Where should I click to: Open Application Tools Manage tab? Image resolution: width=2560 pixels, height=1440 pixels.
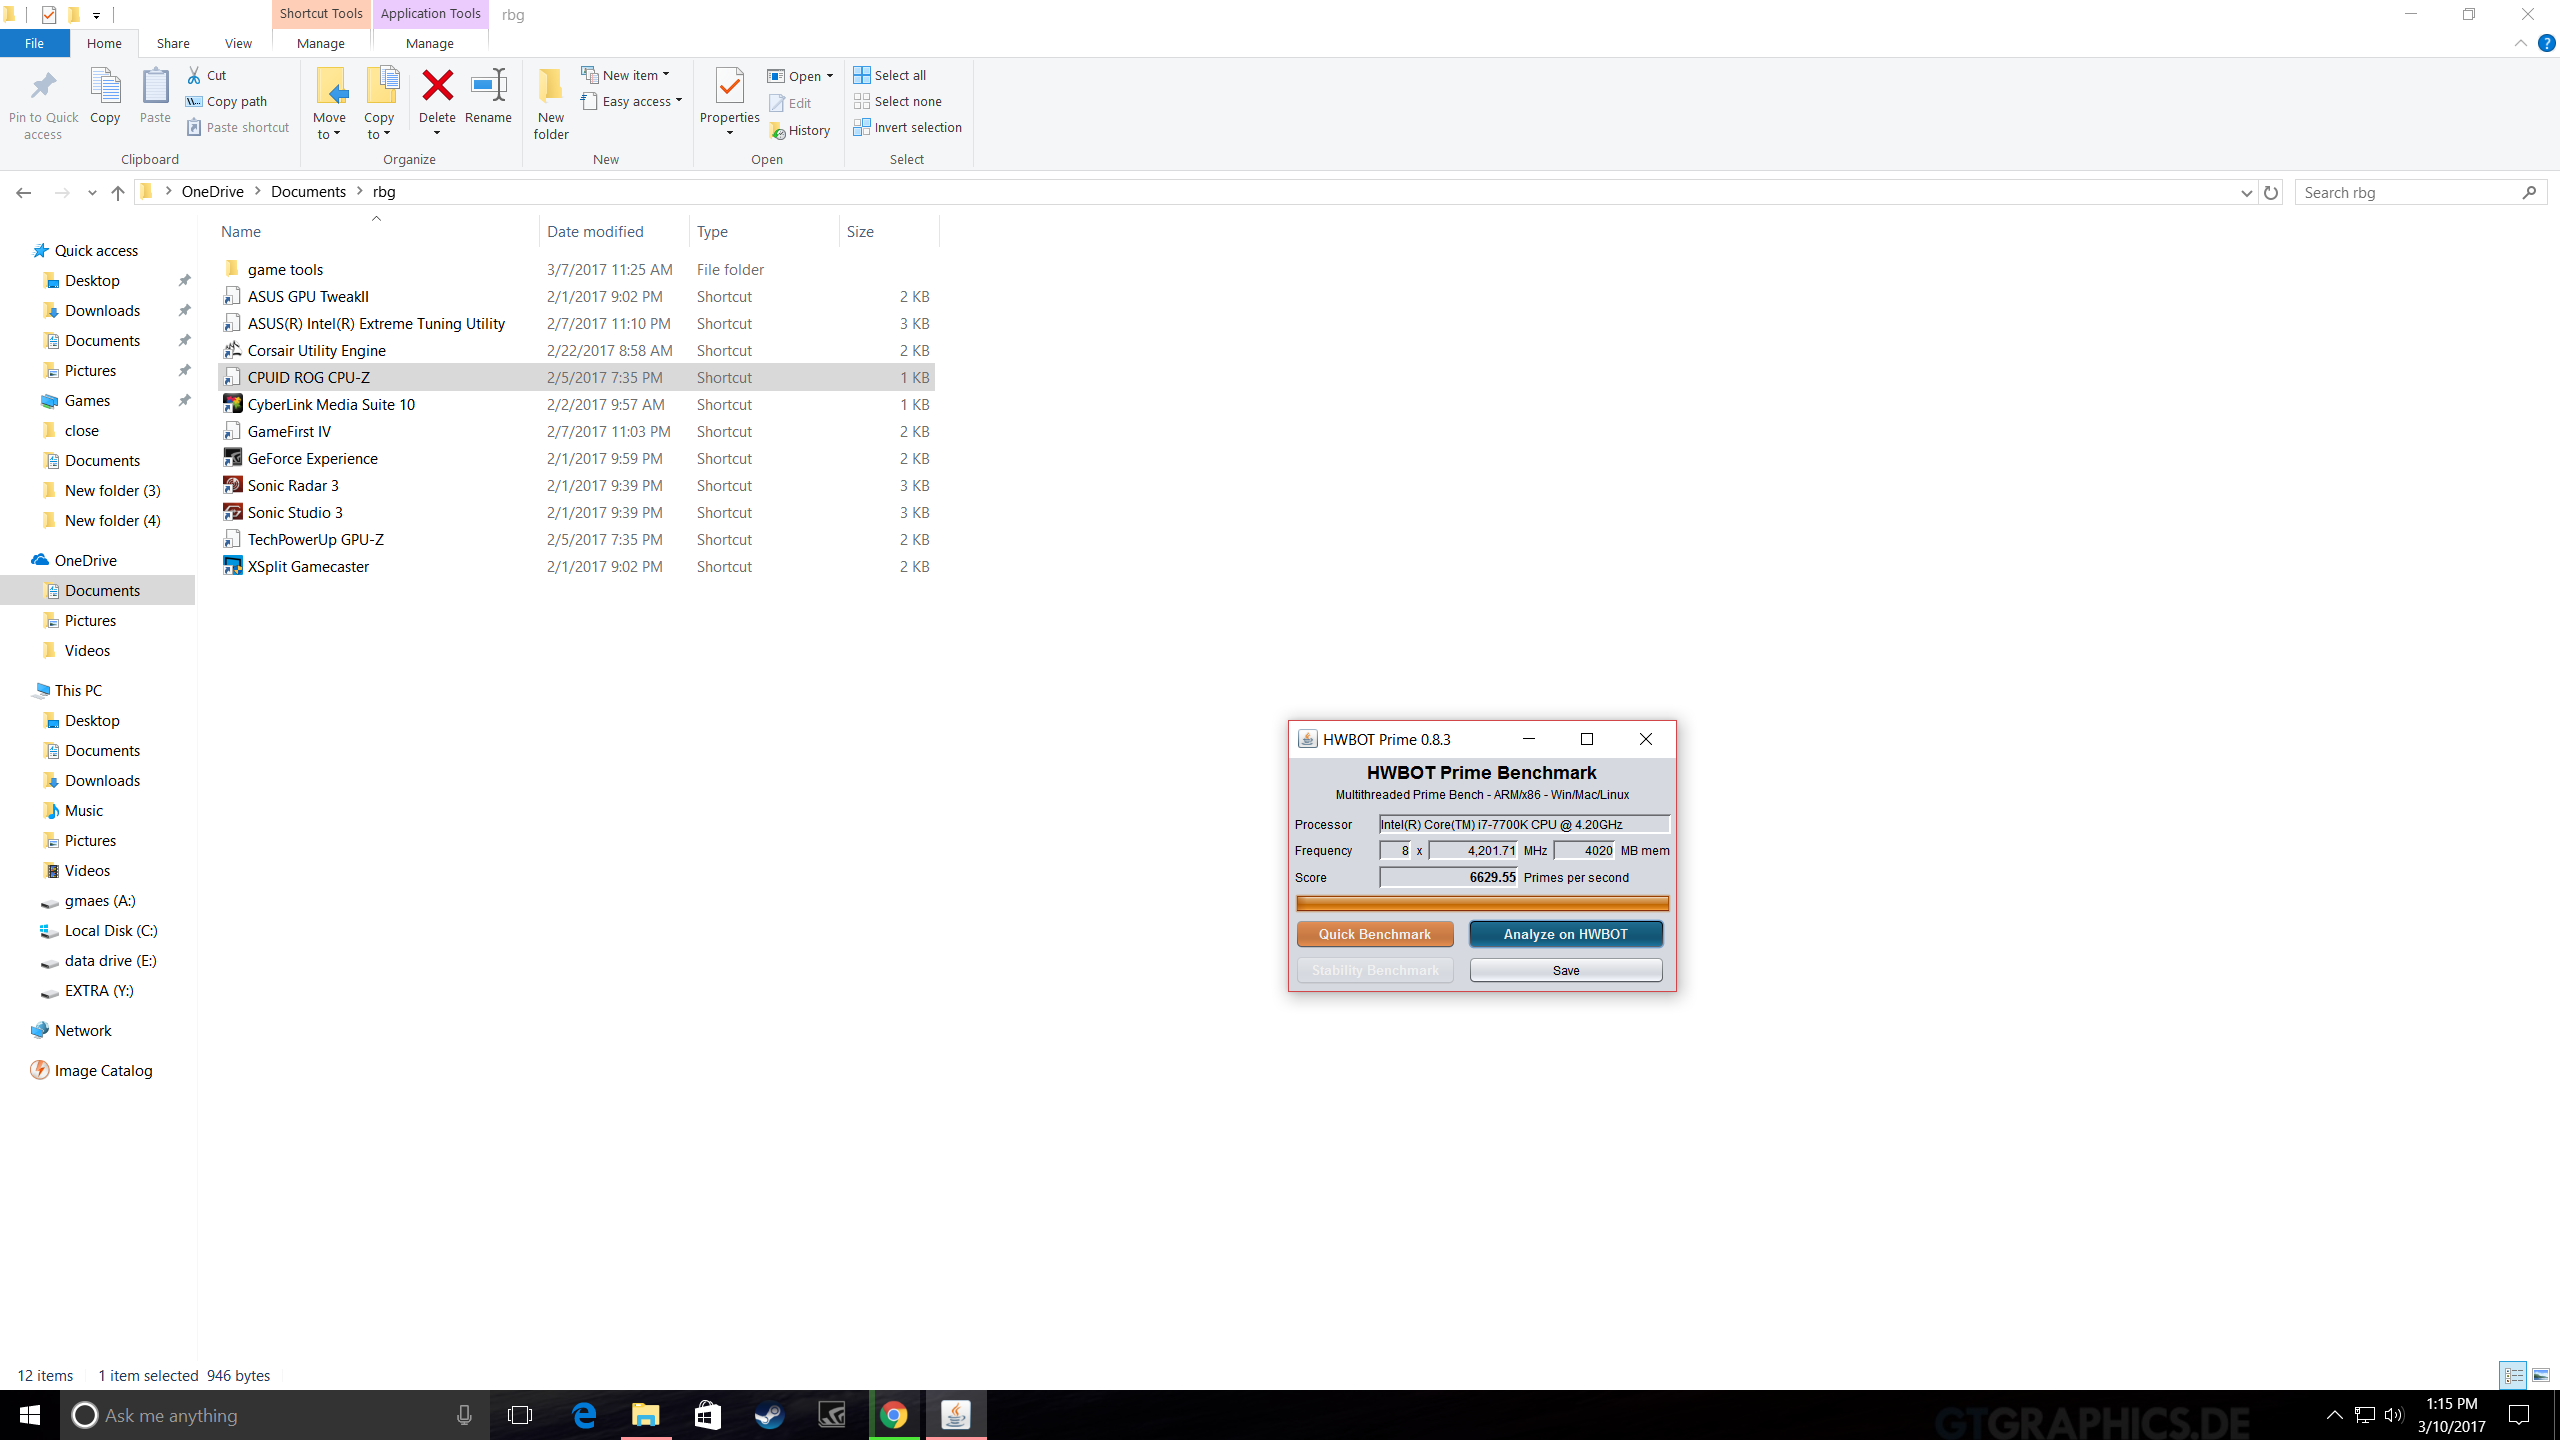430,43
